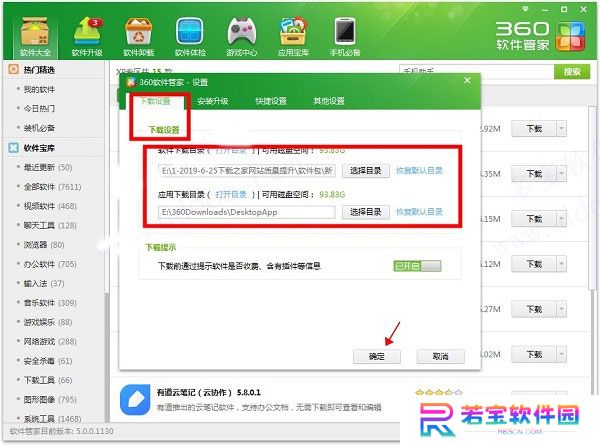Viewport: 600px width, 445px height.
Task: Expand dropdown arrow beside 15M 下载 button
Action: coord(561,219)
